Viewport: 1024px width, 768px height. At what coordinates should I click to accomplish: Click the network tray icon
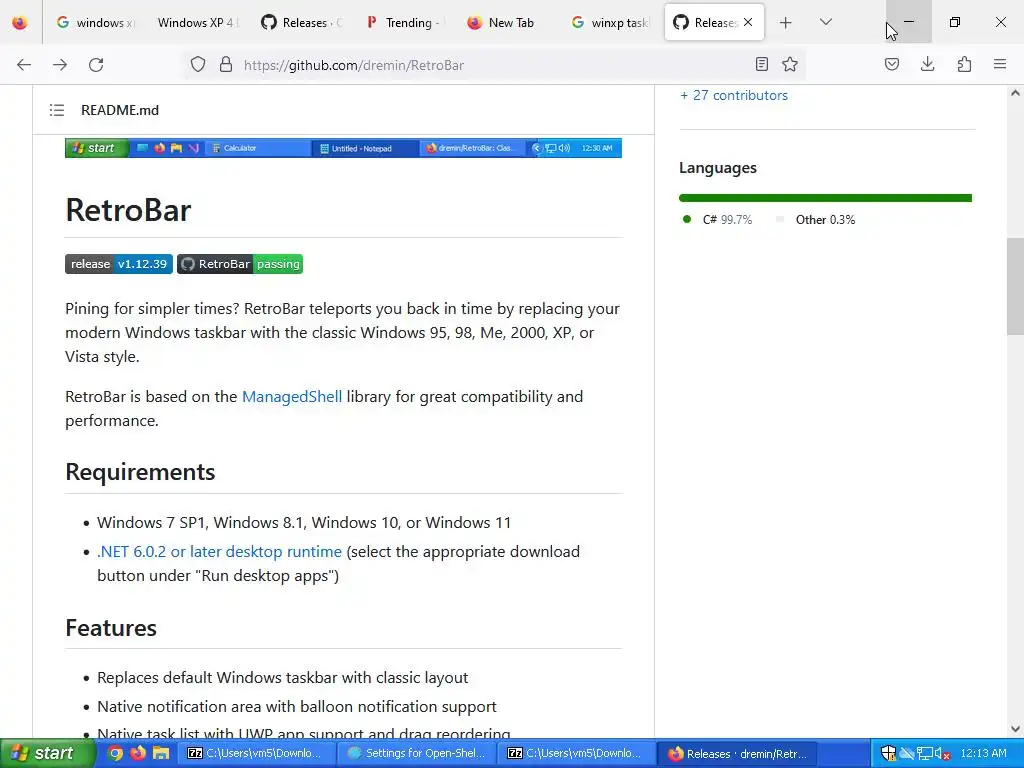click(925, 754)
